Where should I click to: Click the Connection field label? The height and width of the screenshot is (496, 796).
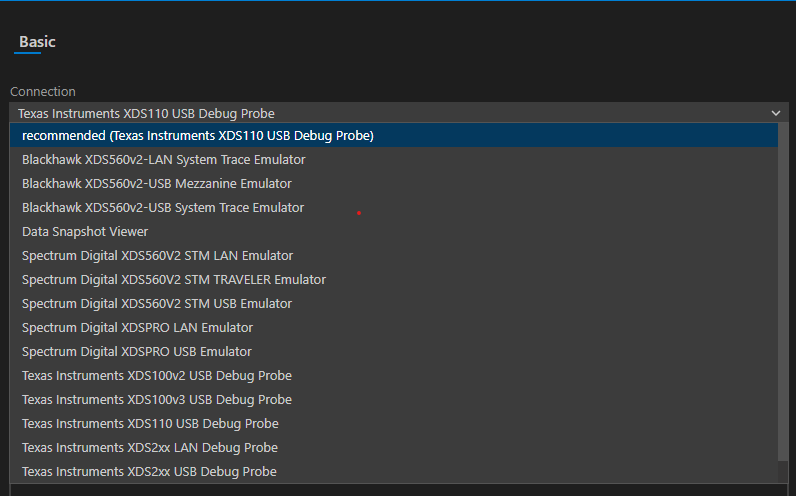(43, 92)
